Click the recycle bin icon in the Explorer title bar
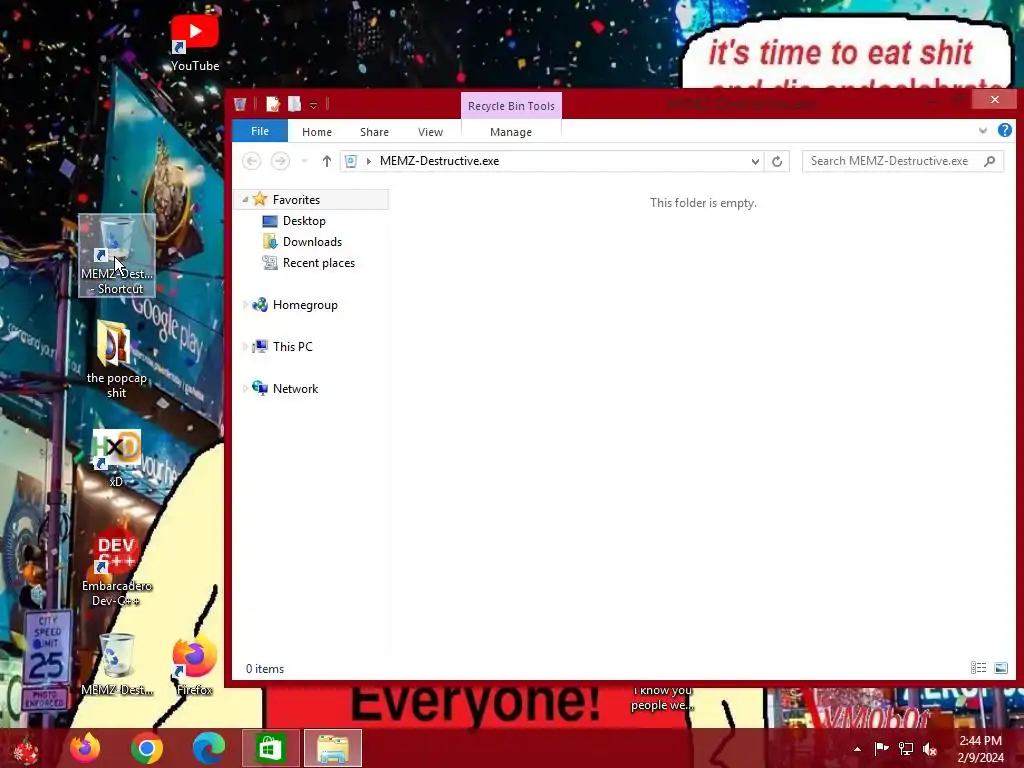This screenshot has height=768, width=1024. (240, 104)
